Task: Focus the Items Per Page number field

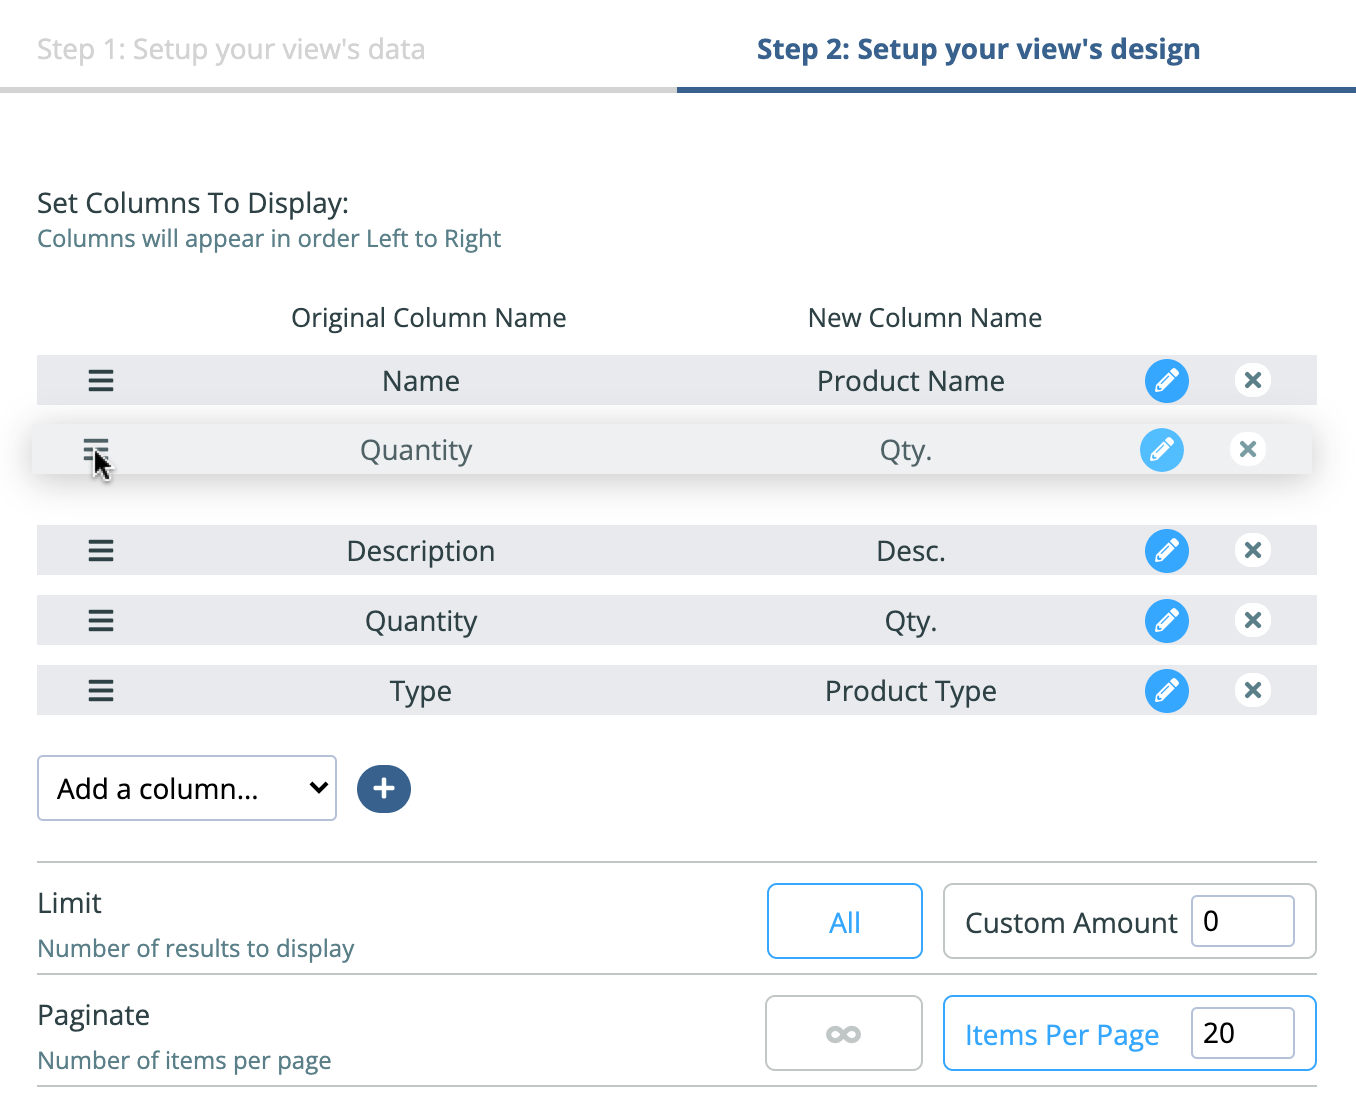Action: [x=1243, y=1033]
